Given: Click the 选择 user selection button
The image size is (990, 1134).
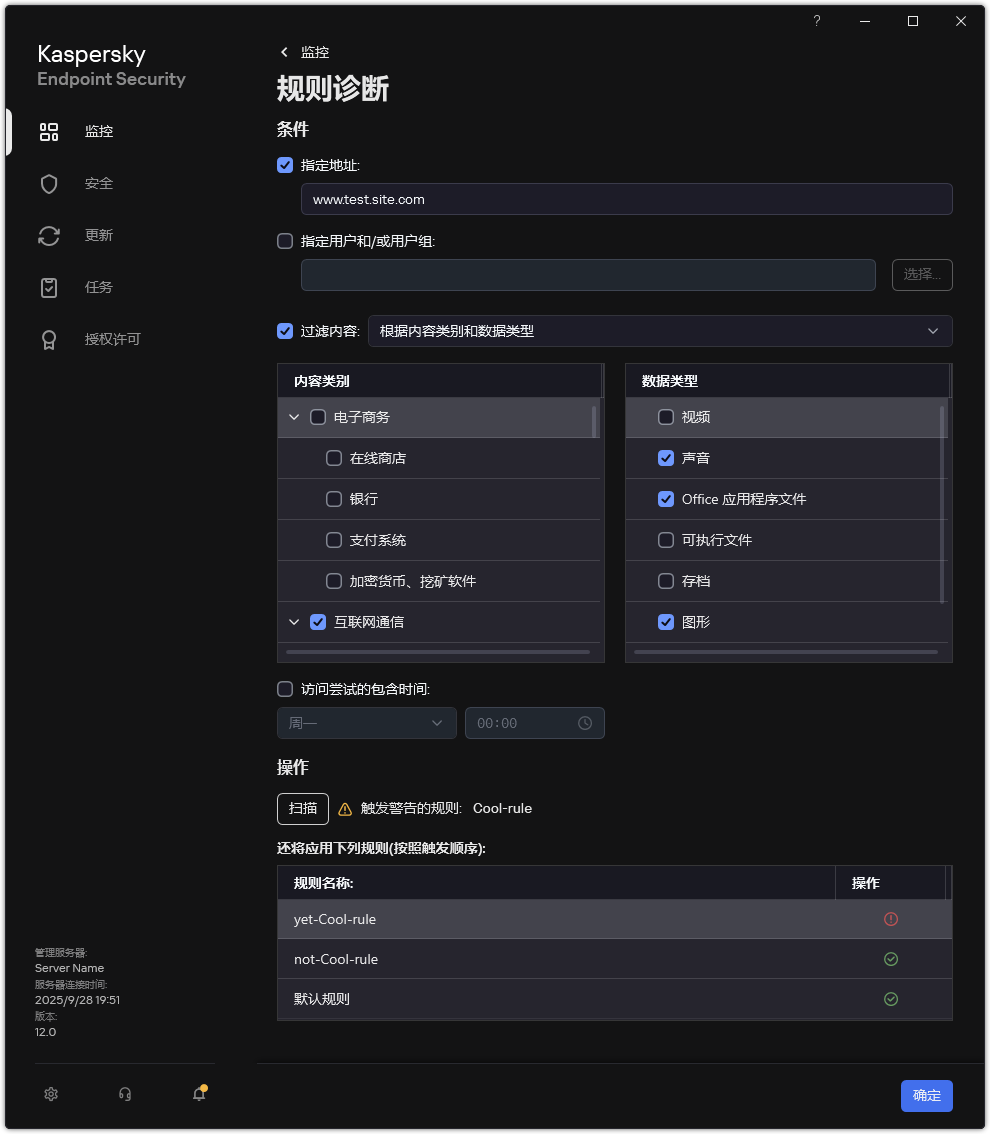Looking at the screenshot, I should pyautogui.click(x=921, y=275).
